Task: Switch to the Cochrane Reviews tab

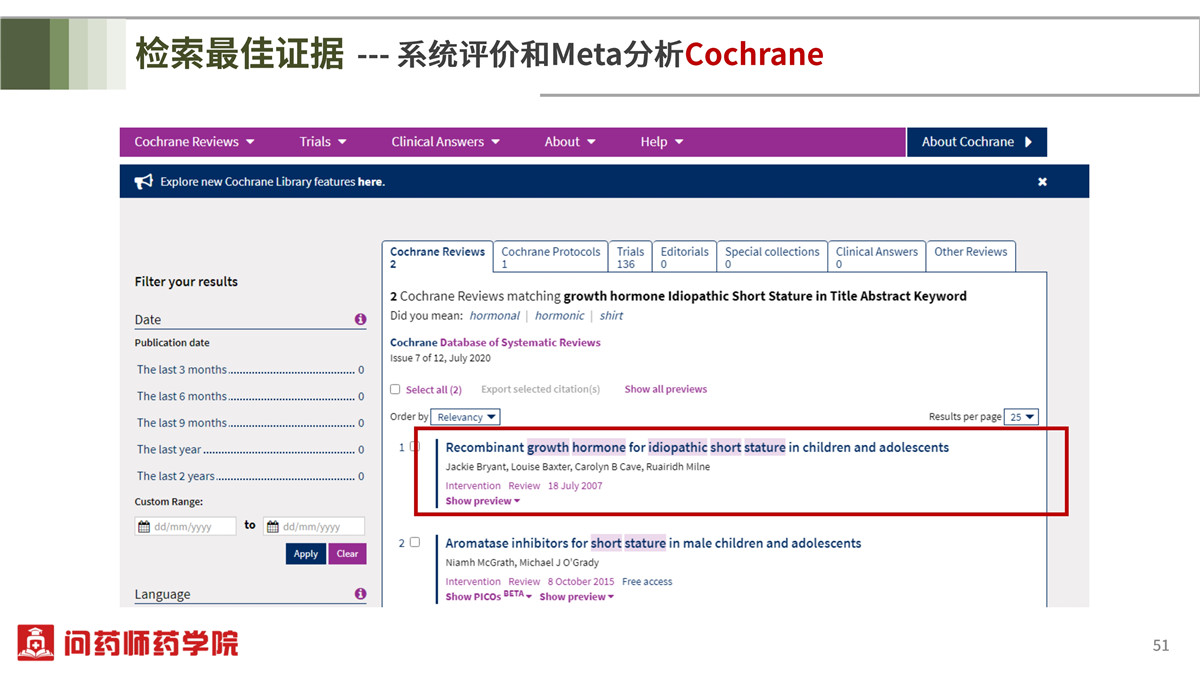Action: [x=437, y=257]
